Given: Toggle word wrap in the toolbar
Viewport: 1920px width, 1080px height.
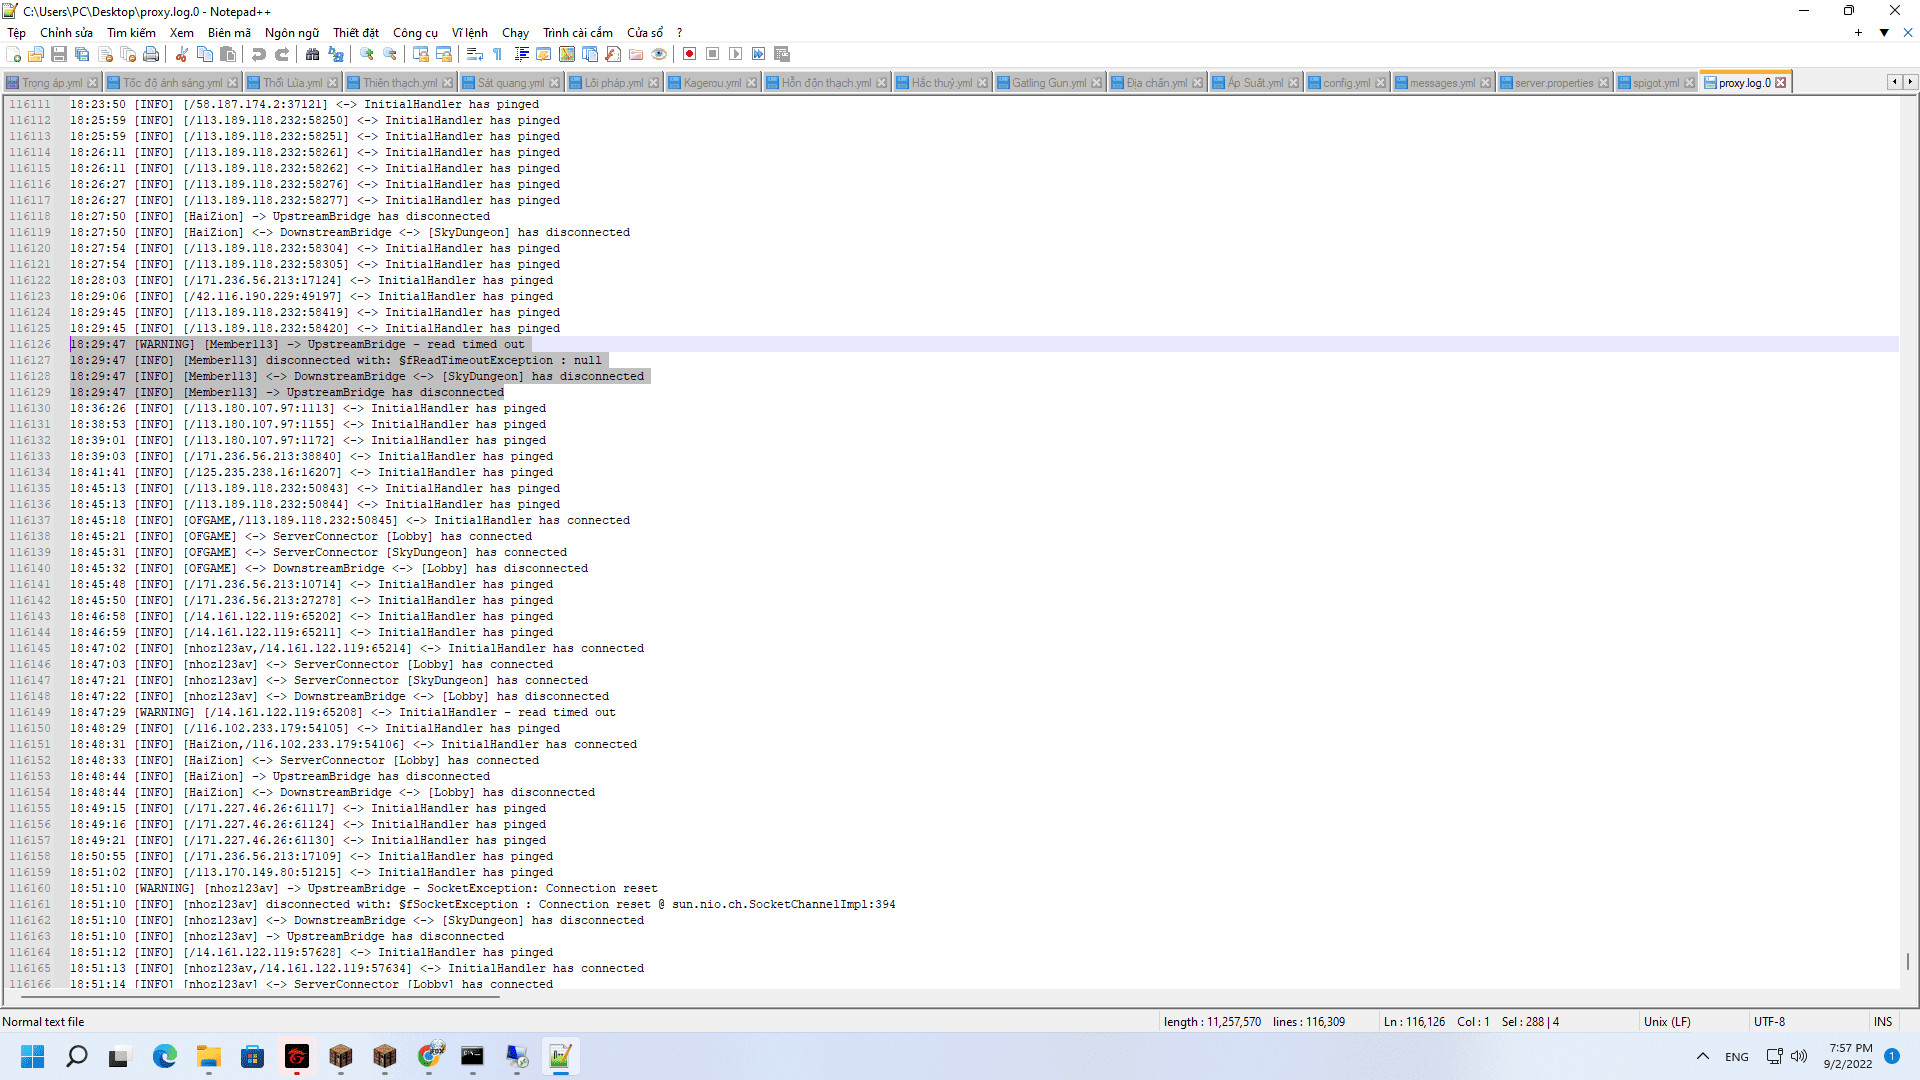Looking at the screenshot, I should tap(475, 54).
